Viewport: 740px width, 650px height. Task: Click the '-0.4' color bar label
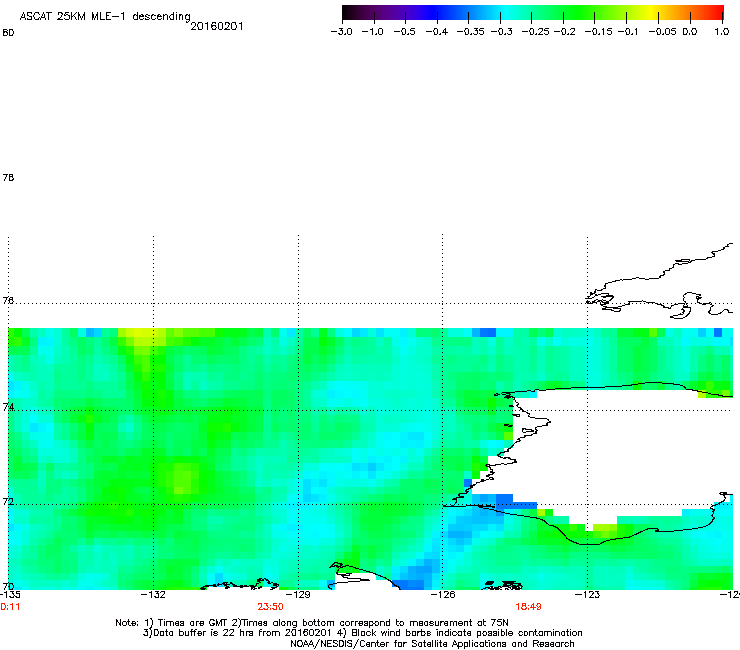[x=437, y=32]
